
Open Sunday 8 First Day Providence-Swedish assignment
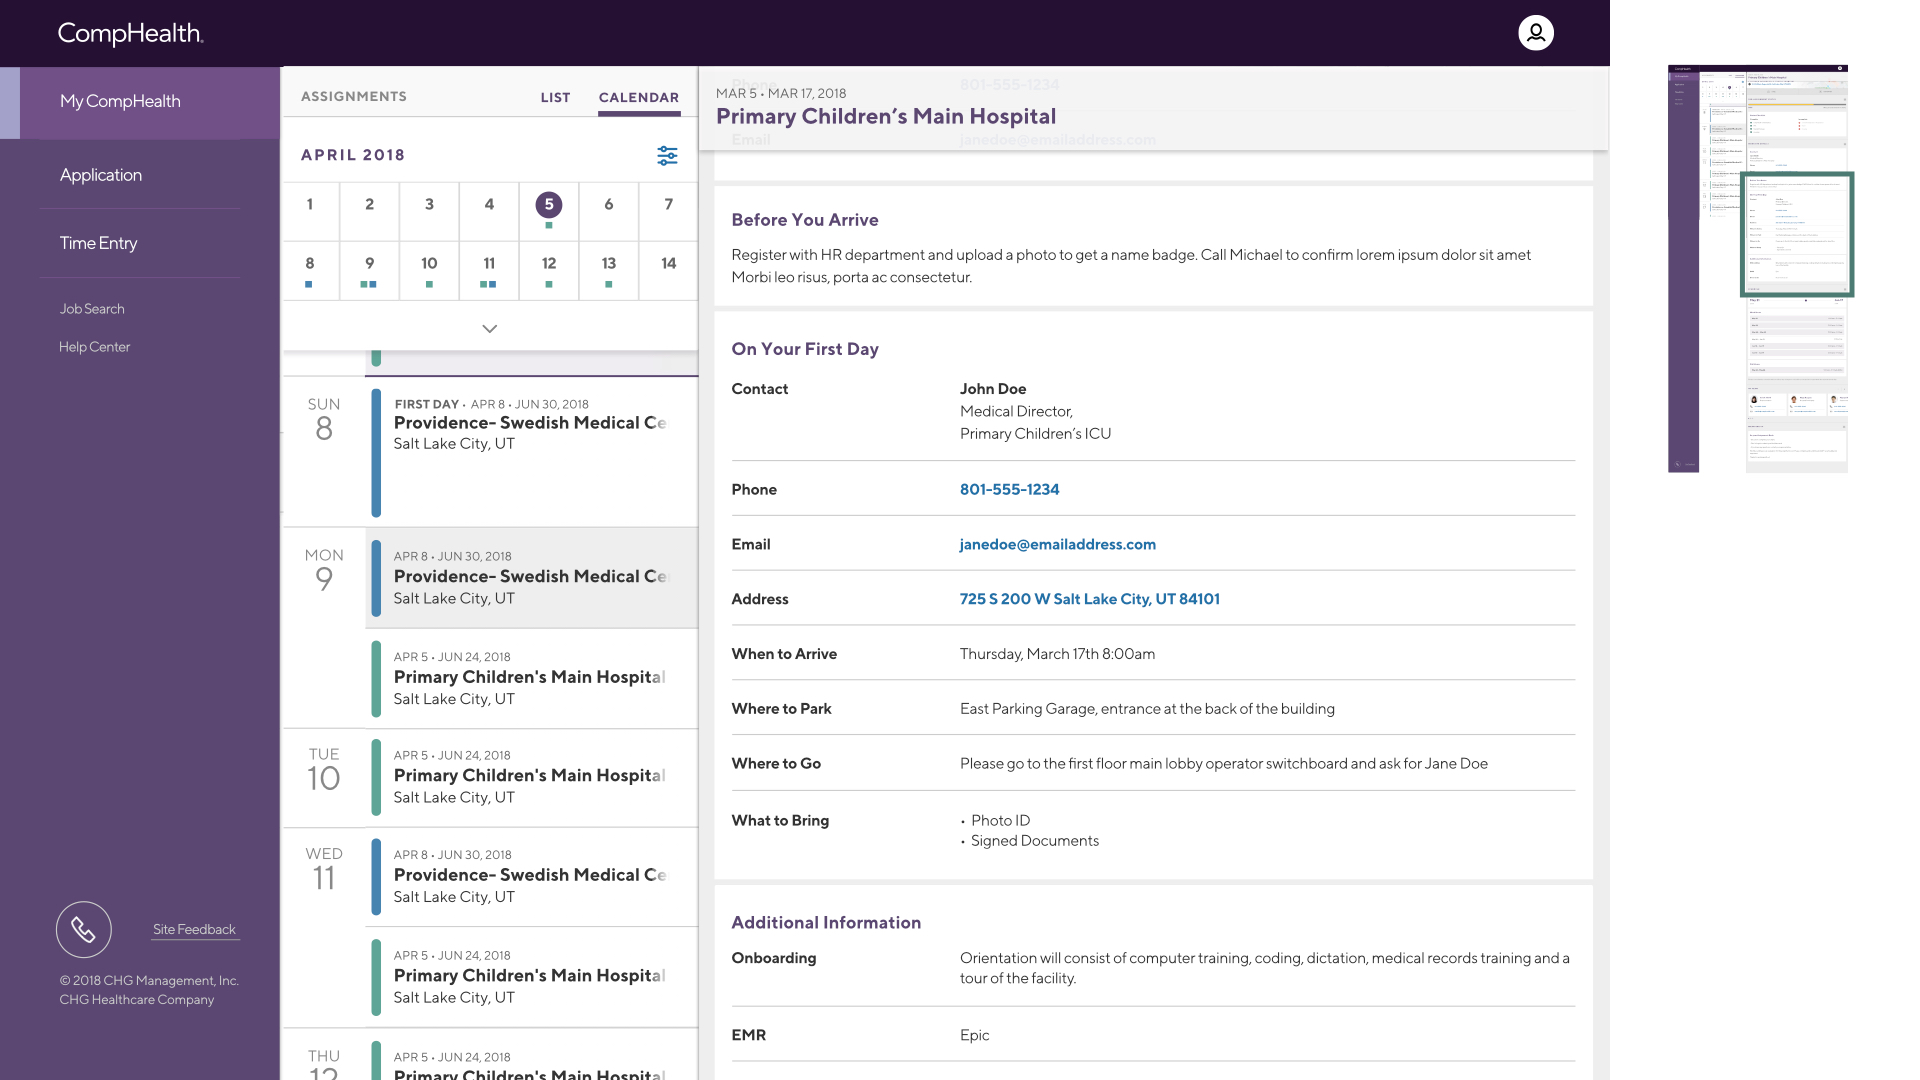click(x=532, y=452)
